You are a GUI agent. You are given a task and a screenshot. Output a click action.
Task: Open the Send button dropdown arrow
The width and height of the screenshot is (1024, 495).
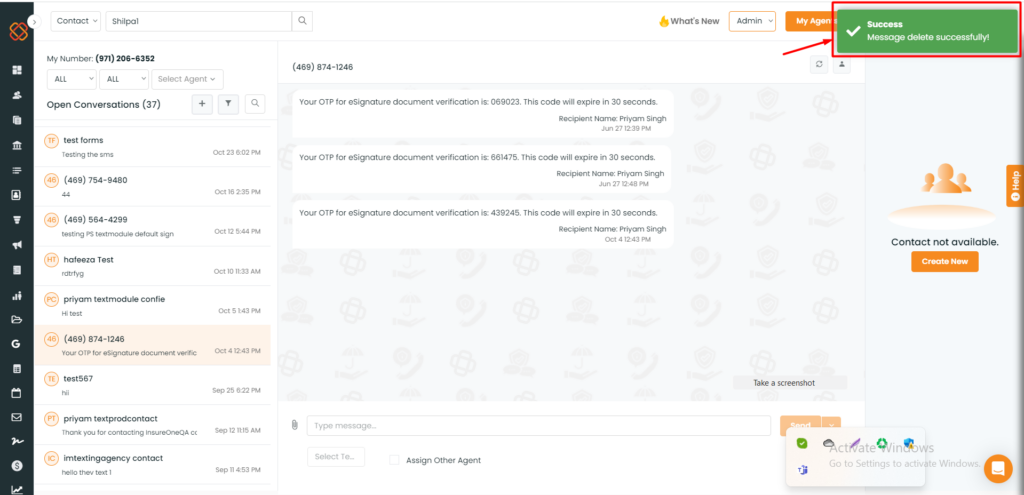(x=831, y=426)
